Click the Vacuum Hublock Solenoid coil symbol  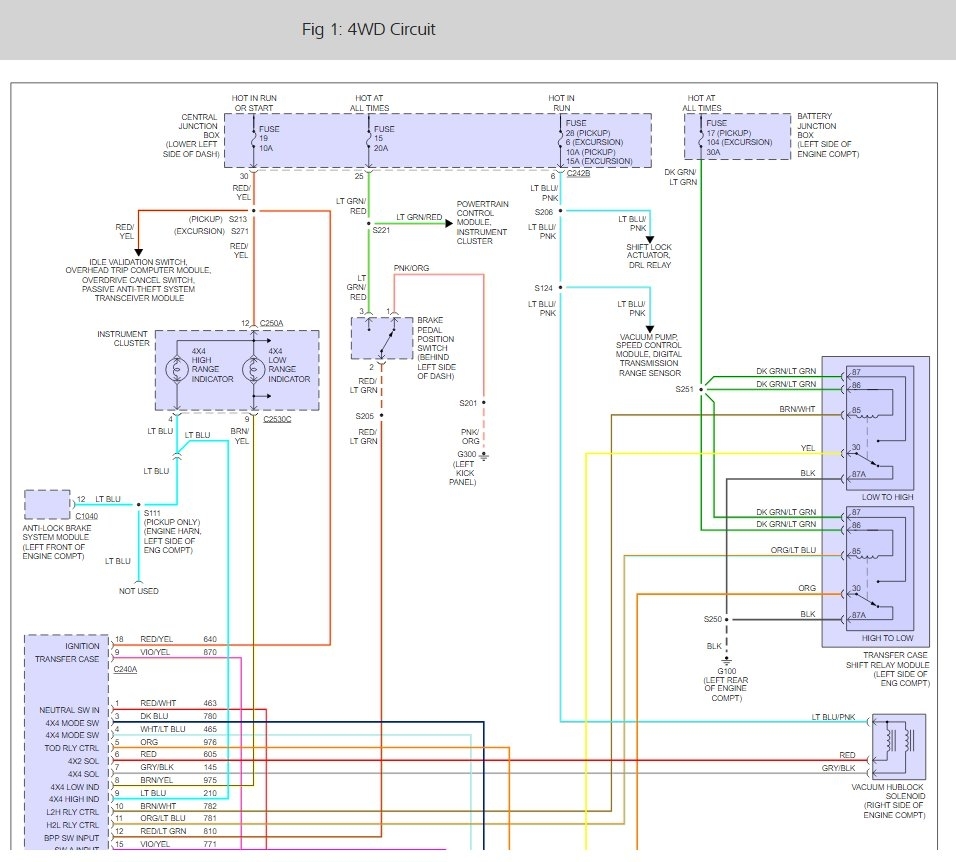point(899,746)
